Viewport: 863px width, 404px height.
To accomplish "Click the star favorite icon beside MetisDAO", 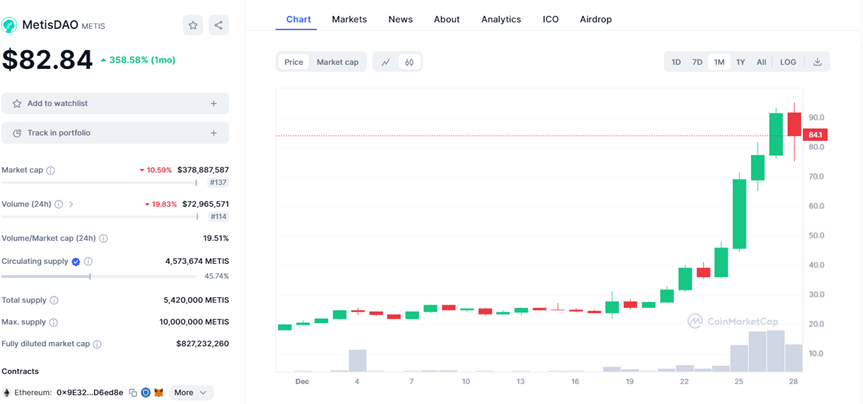I will [193, 25].
